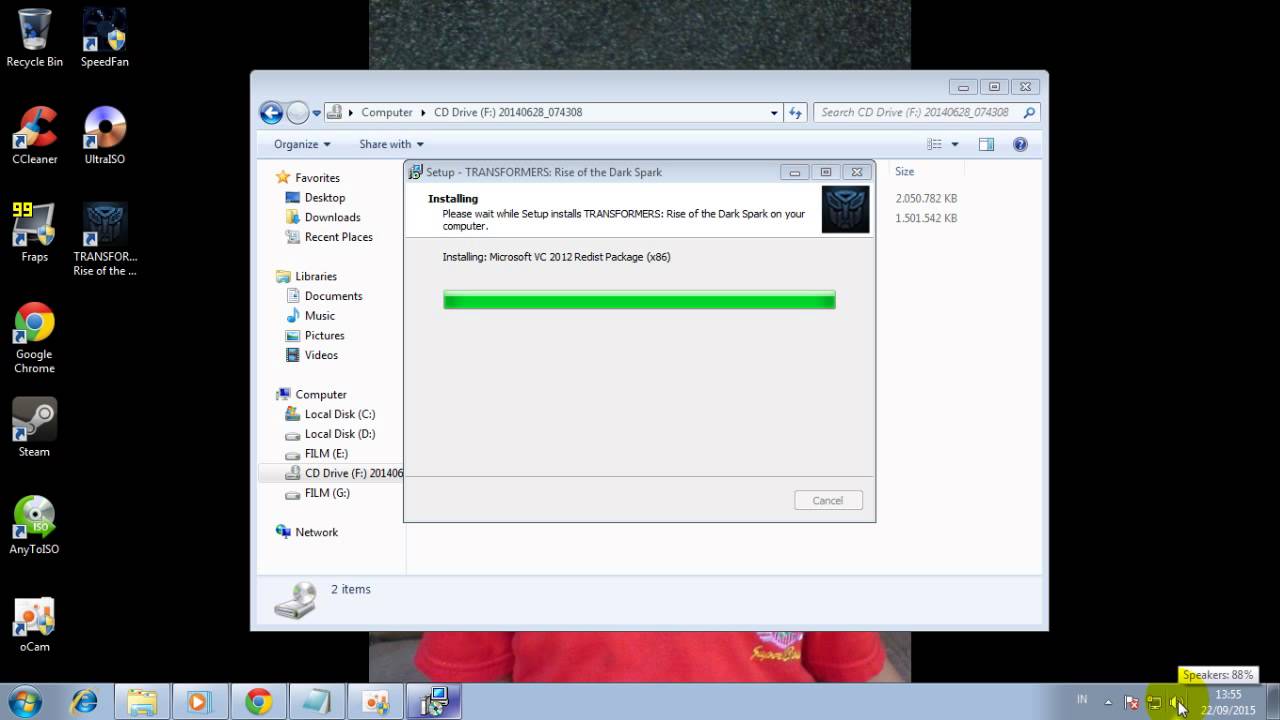Click the drive icon in Explorer details pane
Viewport: 1280px width, 720px height.
pyautogui.click(x=296, y=600)
